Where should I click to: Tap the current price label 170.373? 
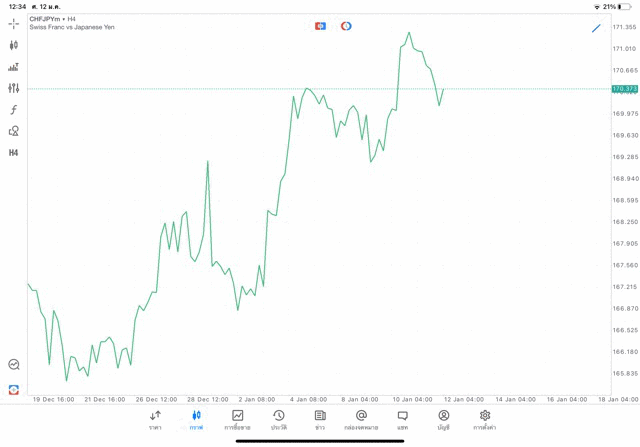click(624, 89)
